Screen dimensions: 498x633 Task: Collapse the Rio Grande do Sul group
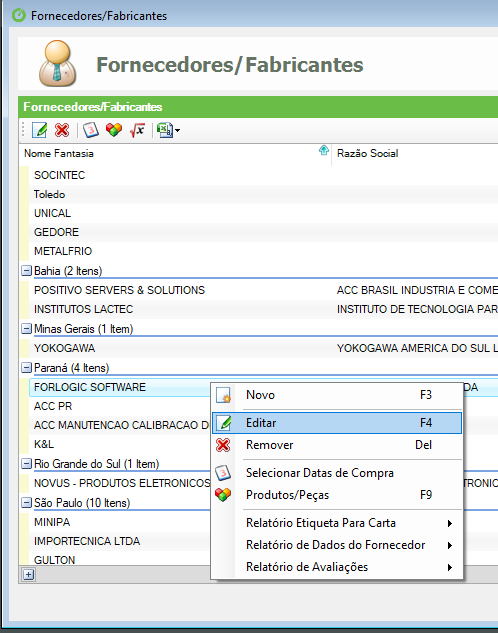click(26, 463)
